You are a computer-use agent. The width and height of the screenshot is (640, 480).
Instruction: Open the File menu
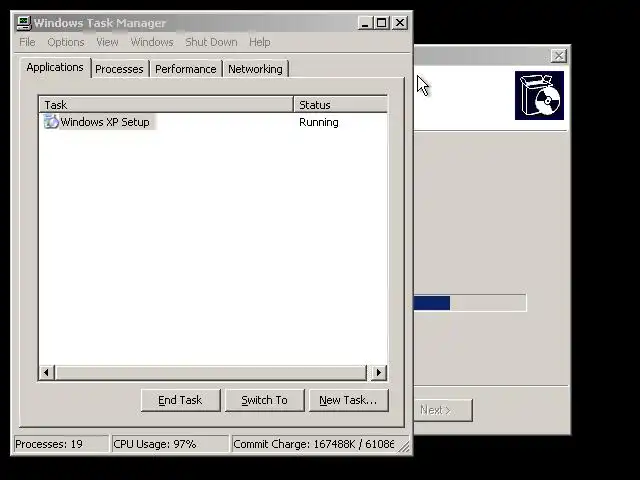27,42
